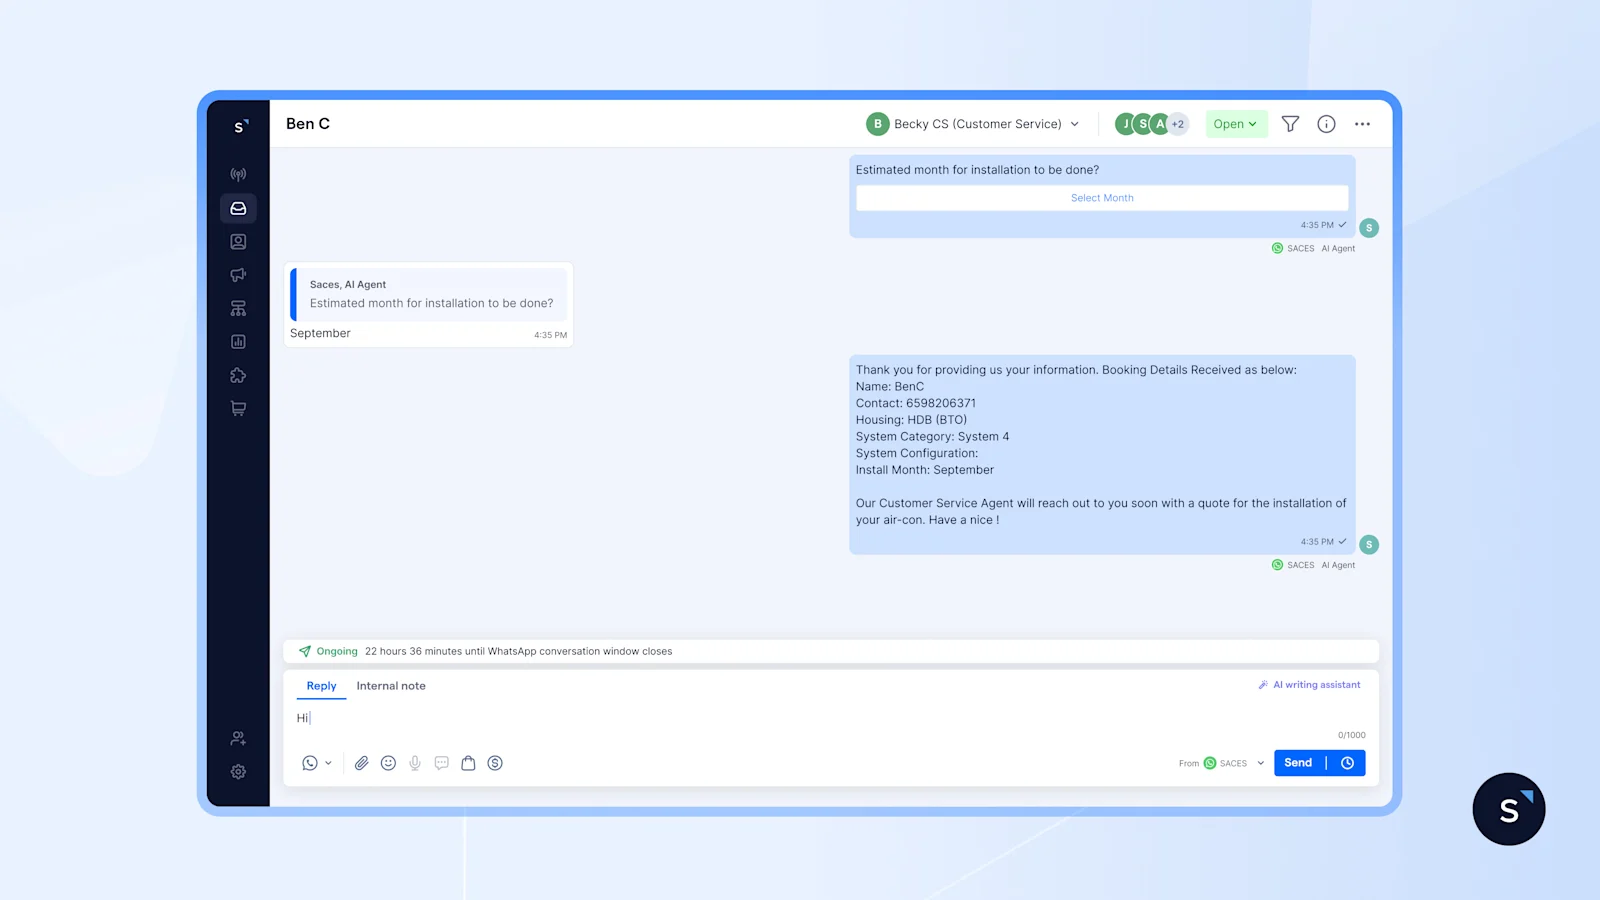Click the invite user icon in sidebar
1600x900 pixels.
point(238,738)
